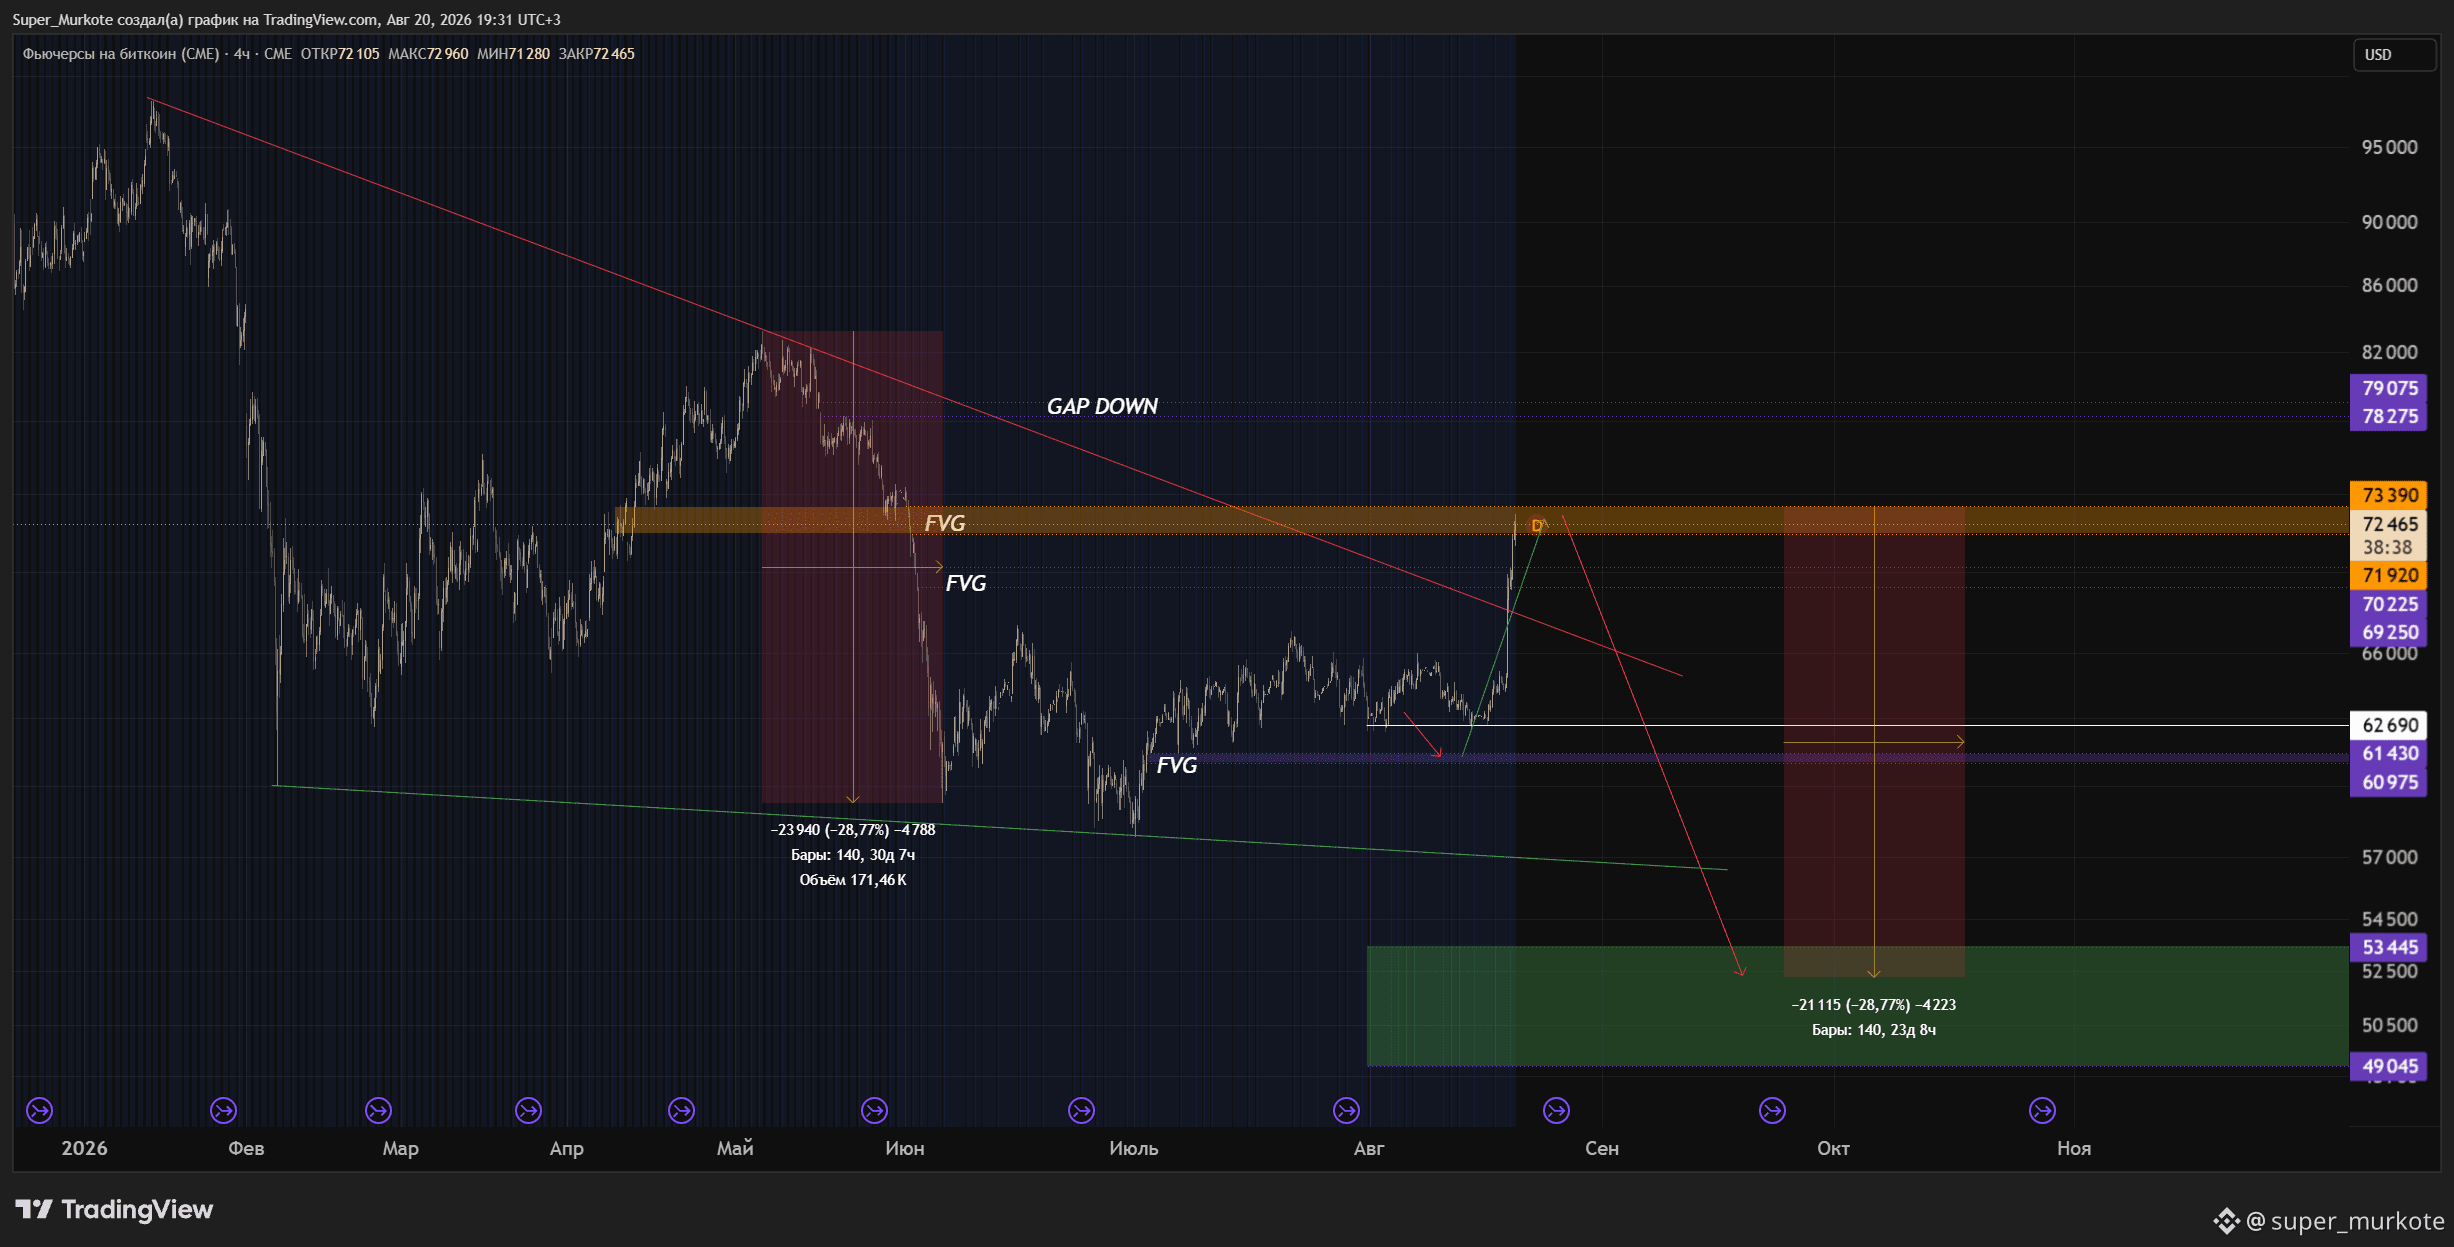Click the 4ч timeframe label in the legend
Screen dimensions: 2454x1247
click(x=242, y=54)
